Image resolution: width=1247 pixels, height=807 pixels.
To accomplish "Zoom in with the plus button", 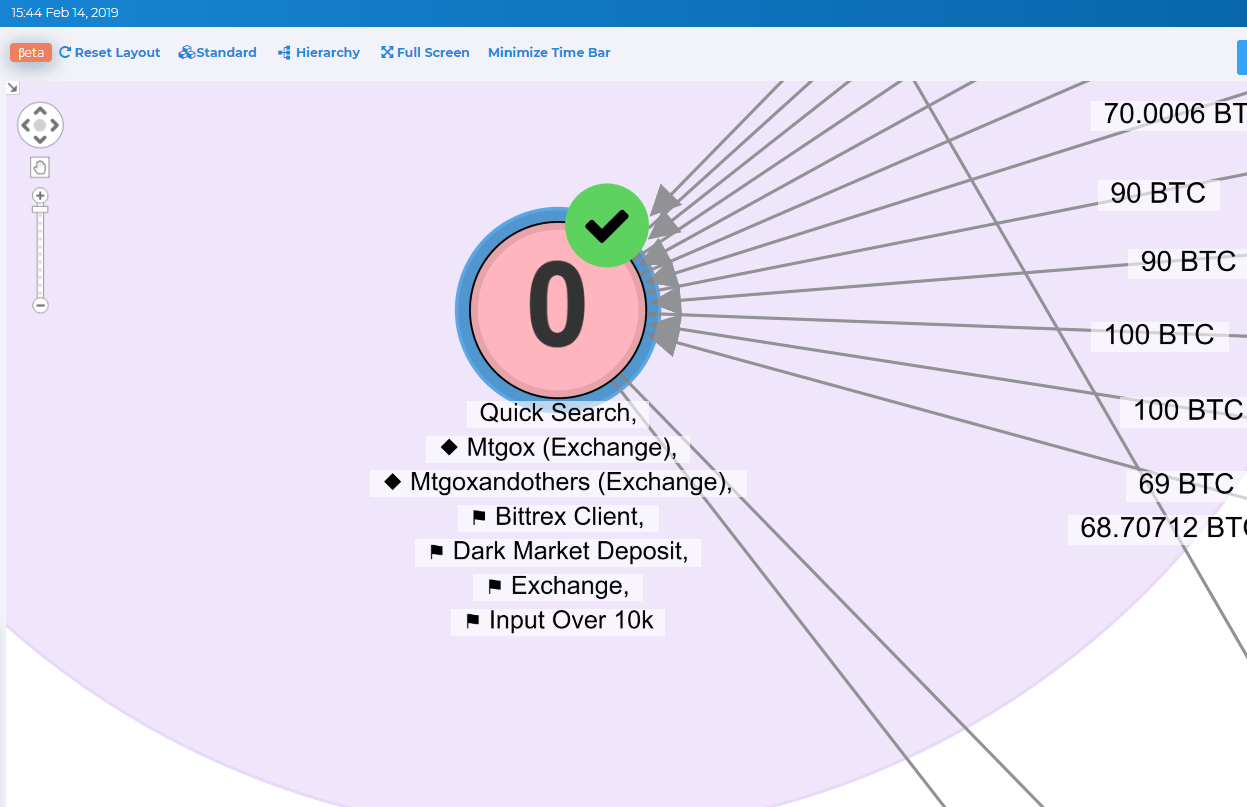I will tap(40, 195).
